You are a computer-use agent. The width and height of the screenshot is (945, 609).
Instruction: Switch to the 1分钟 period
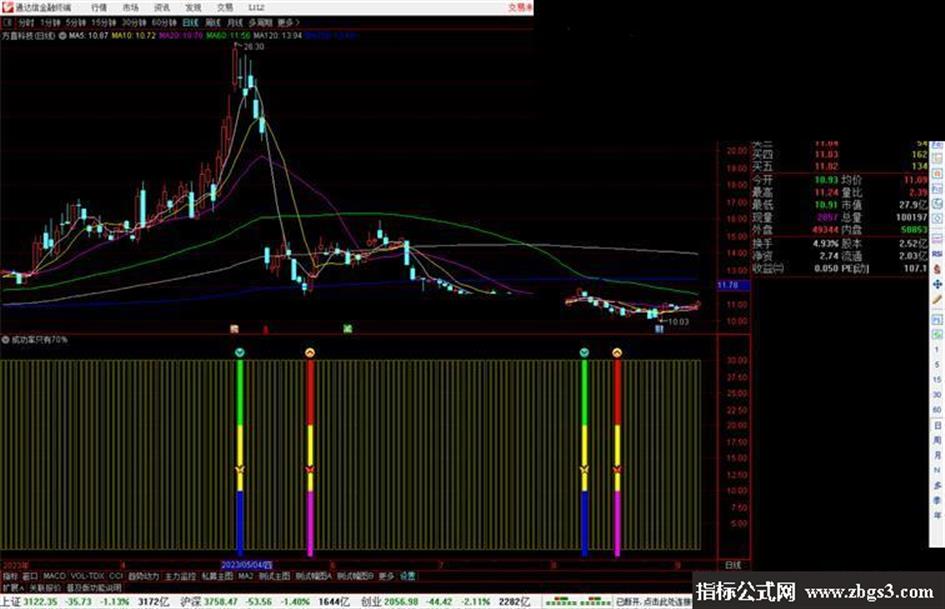(x=50, y=22)
